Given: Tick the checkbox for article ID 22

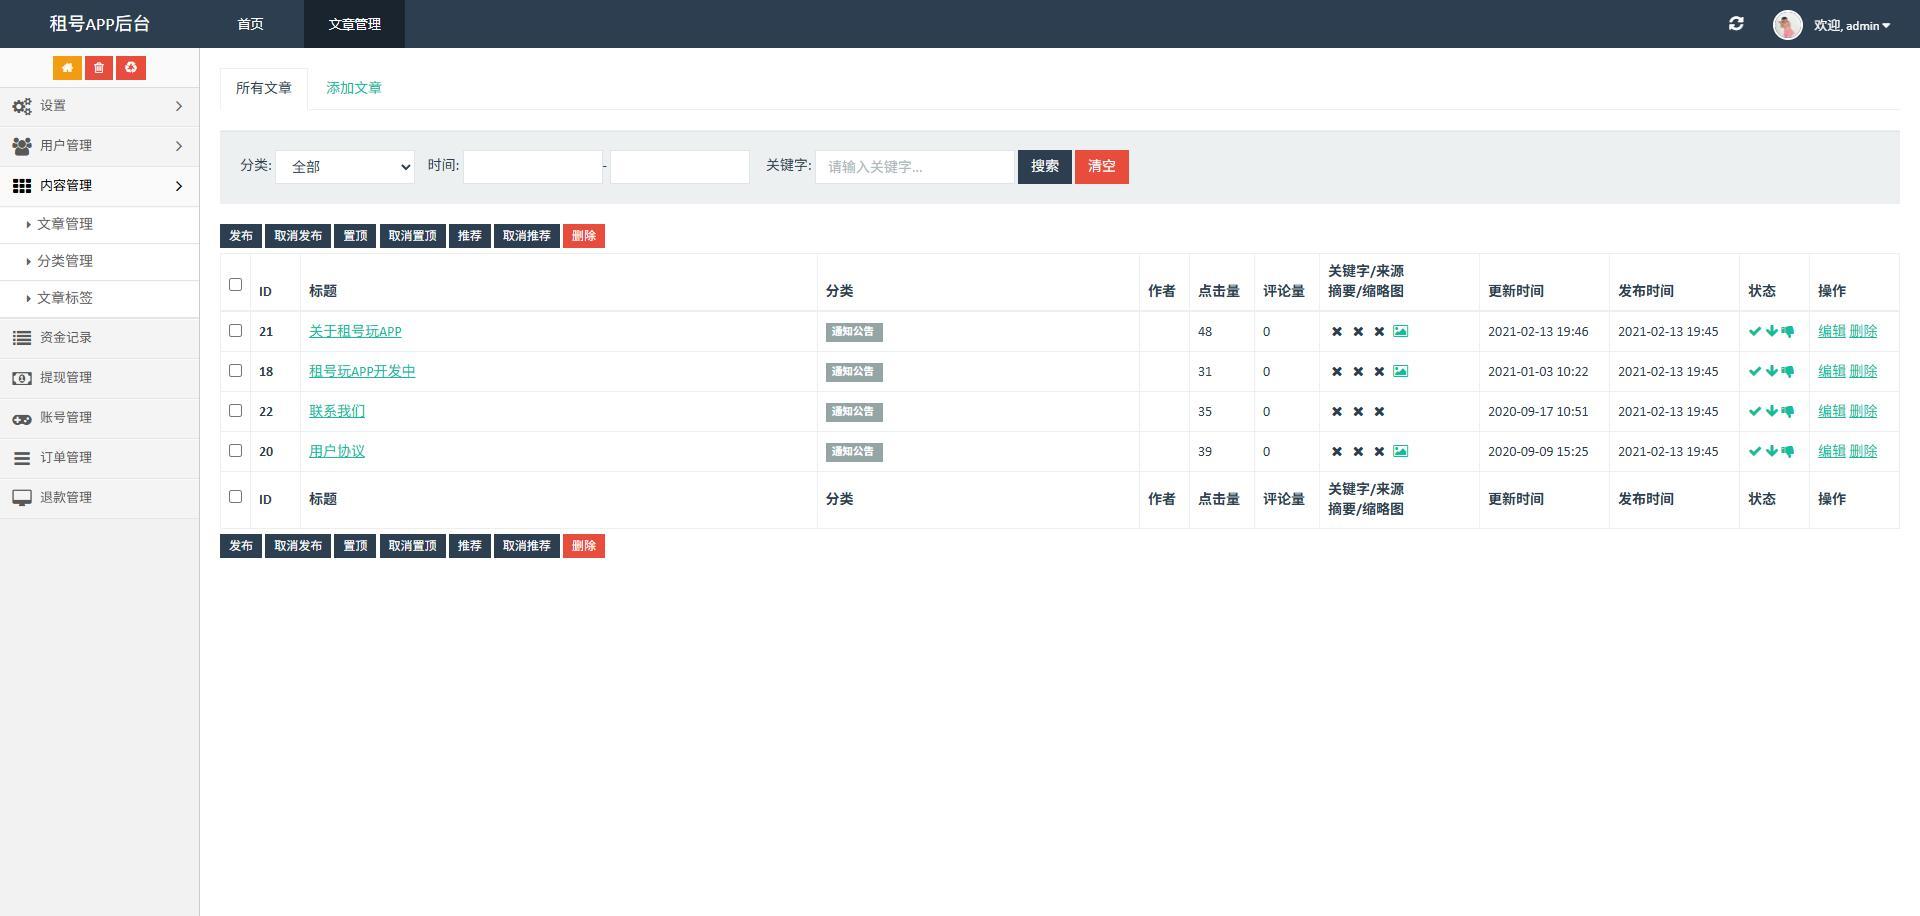Looking at the screenshot, I should click(x=236, y=410).
